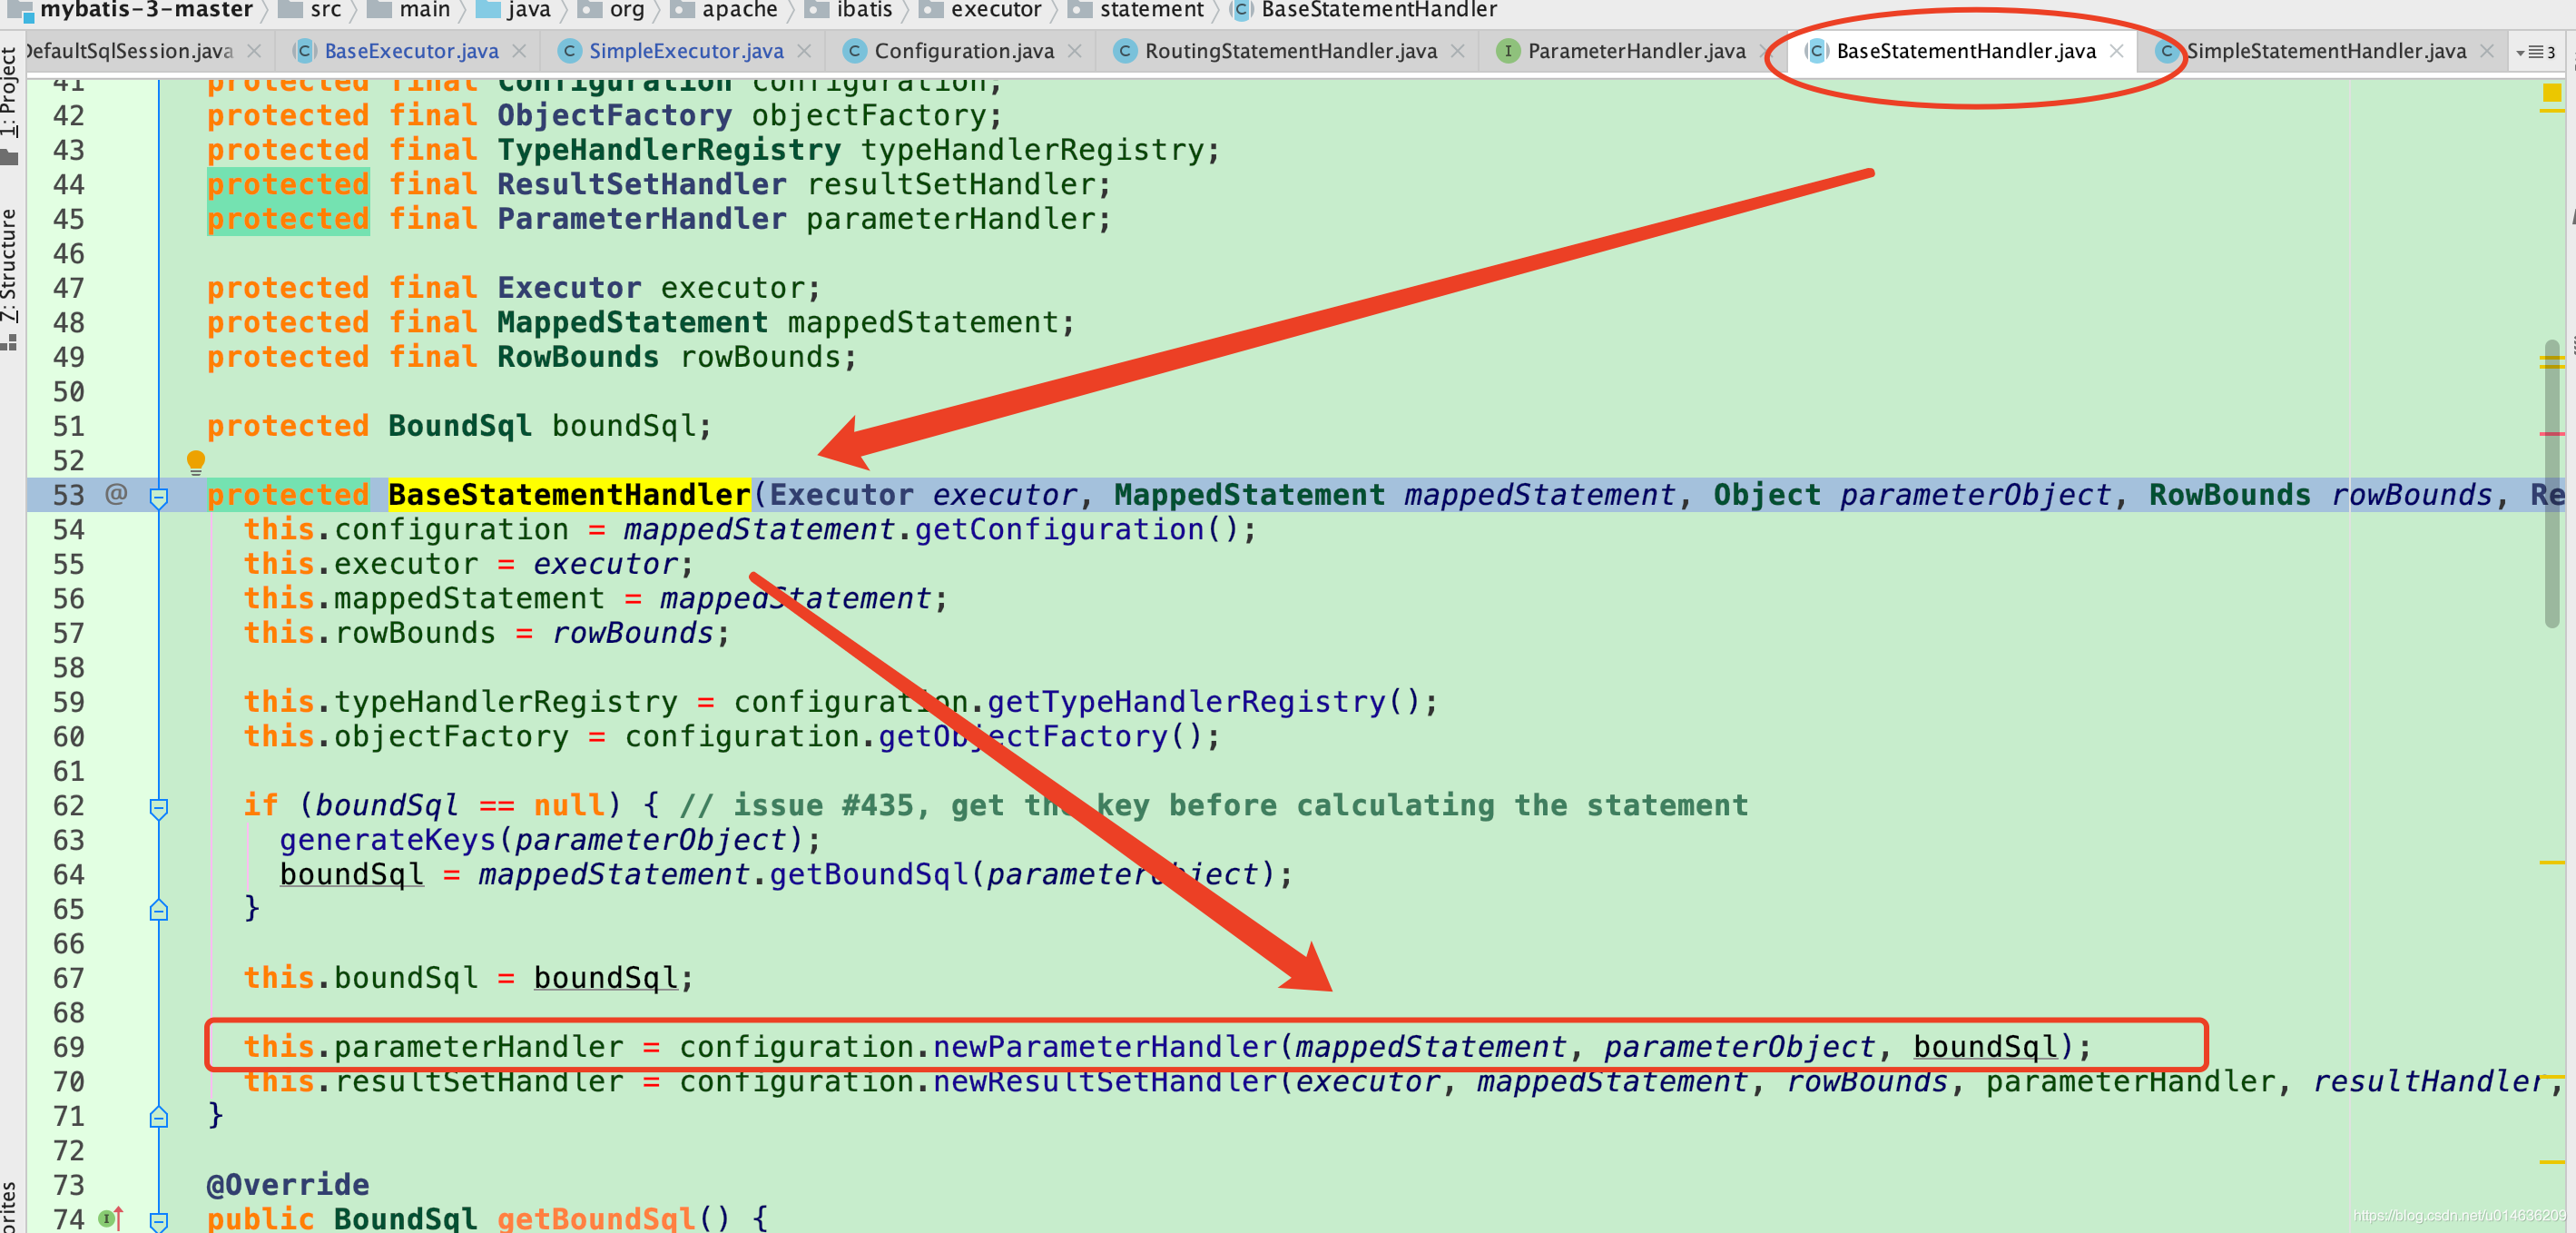Click the ibatis package breadcrumb
This screenshot has width=2576, height=1233.
(849, 10)
